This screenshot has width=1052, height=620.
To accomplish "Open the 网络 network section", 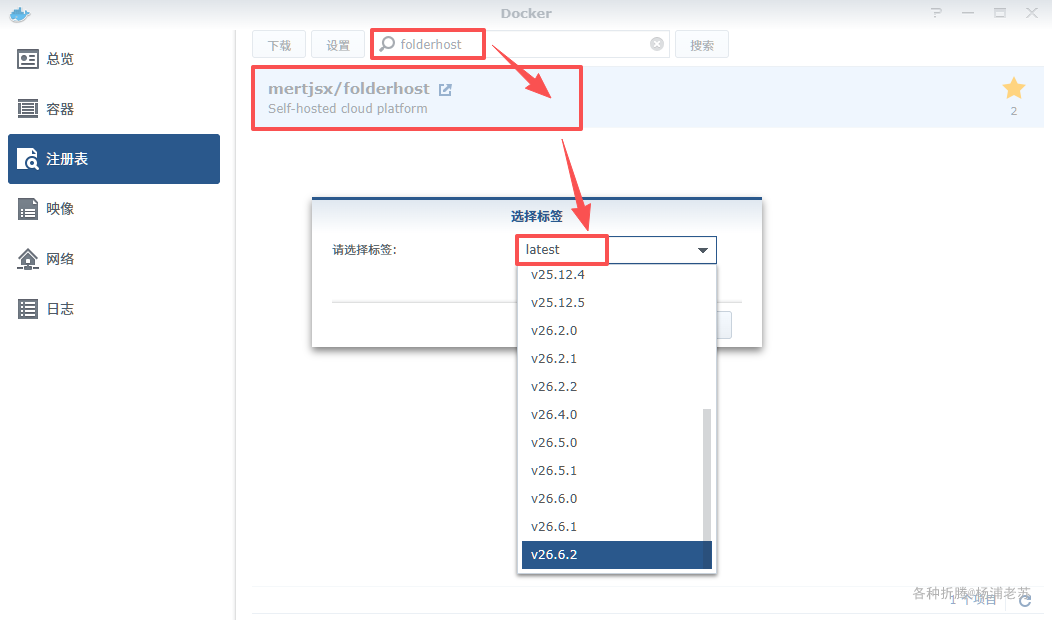I will (114, 259).
